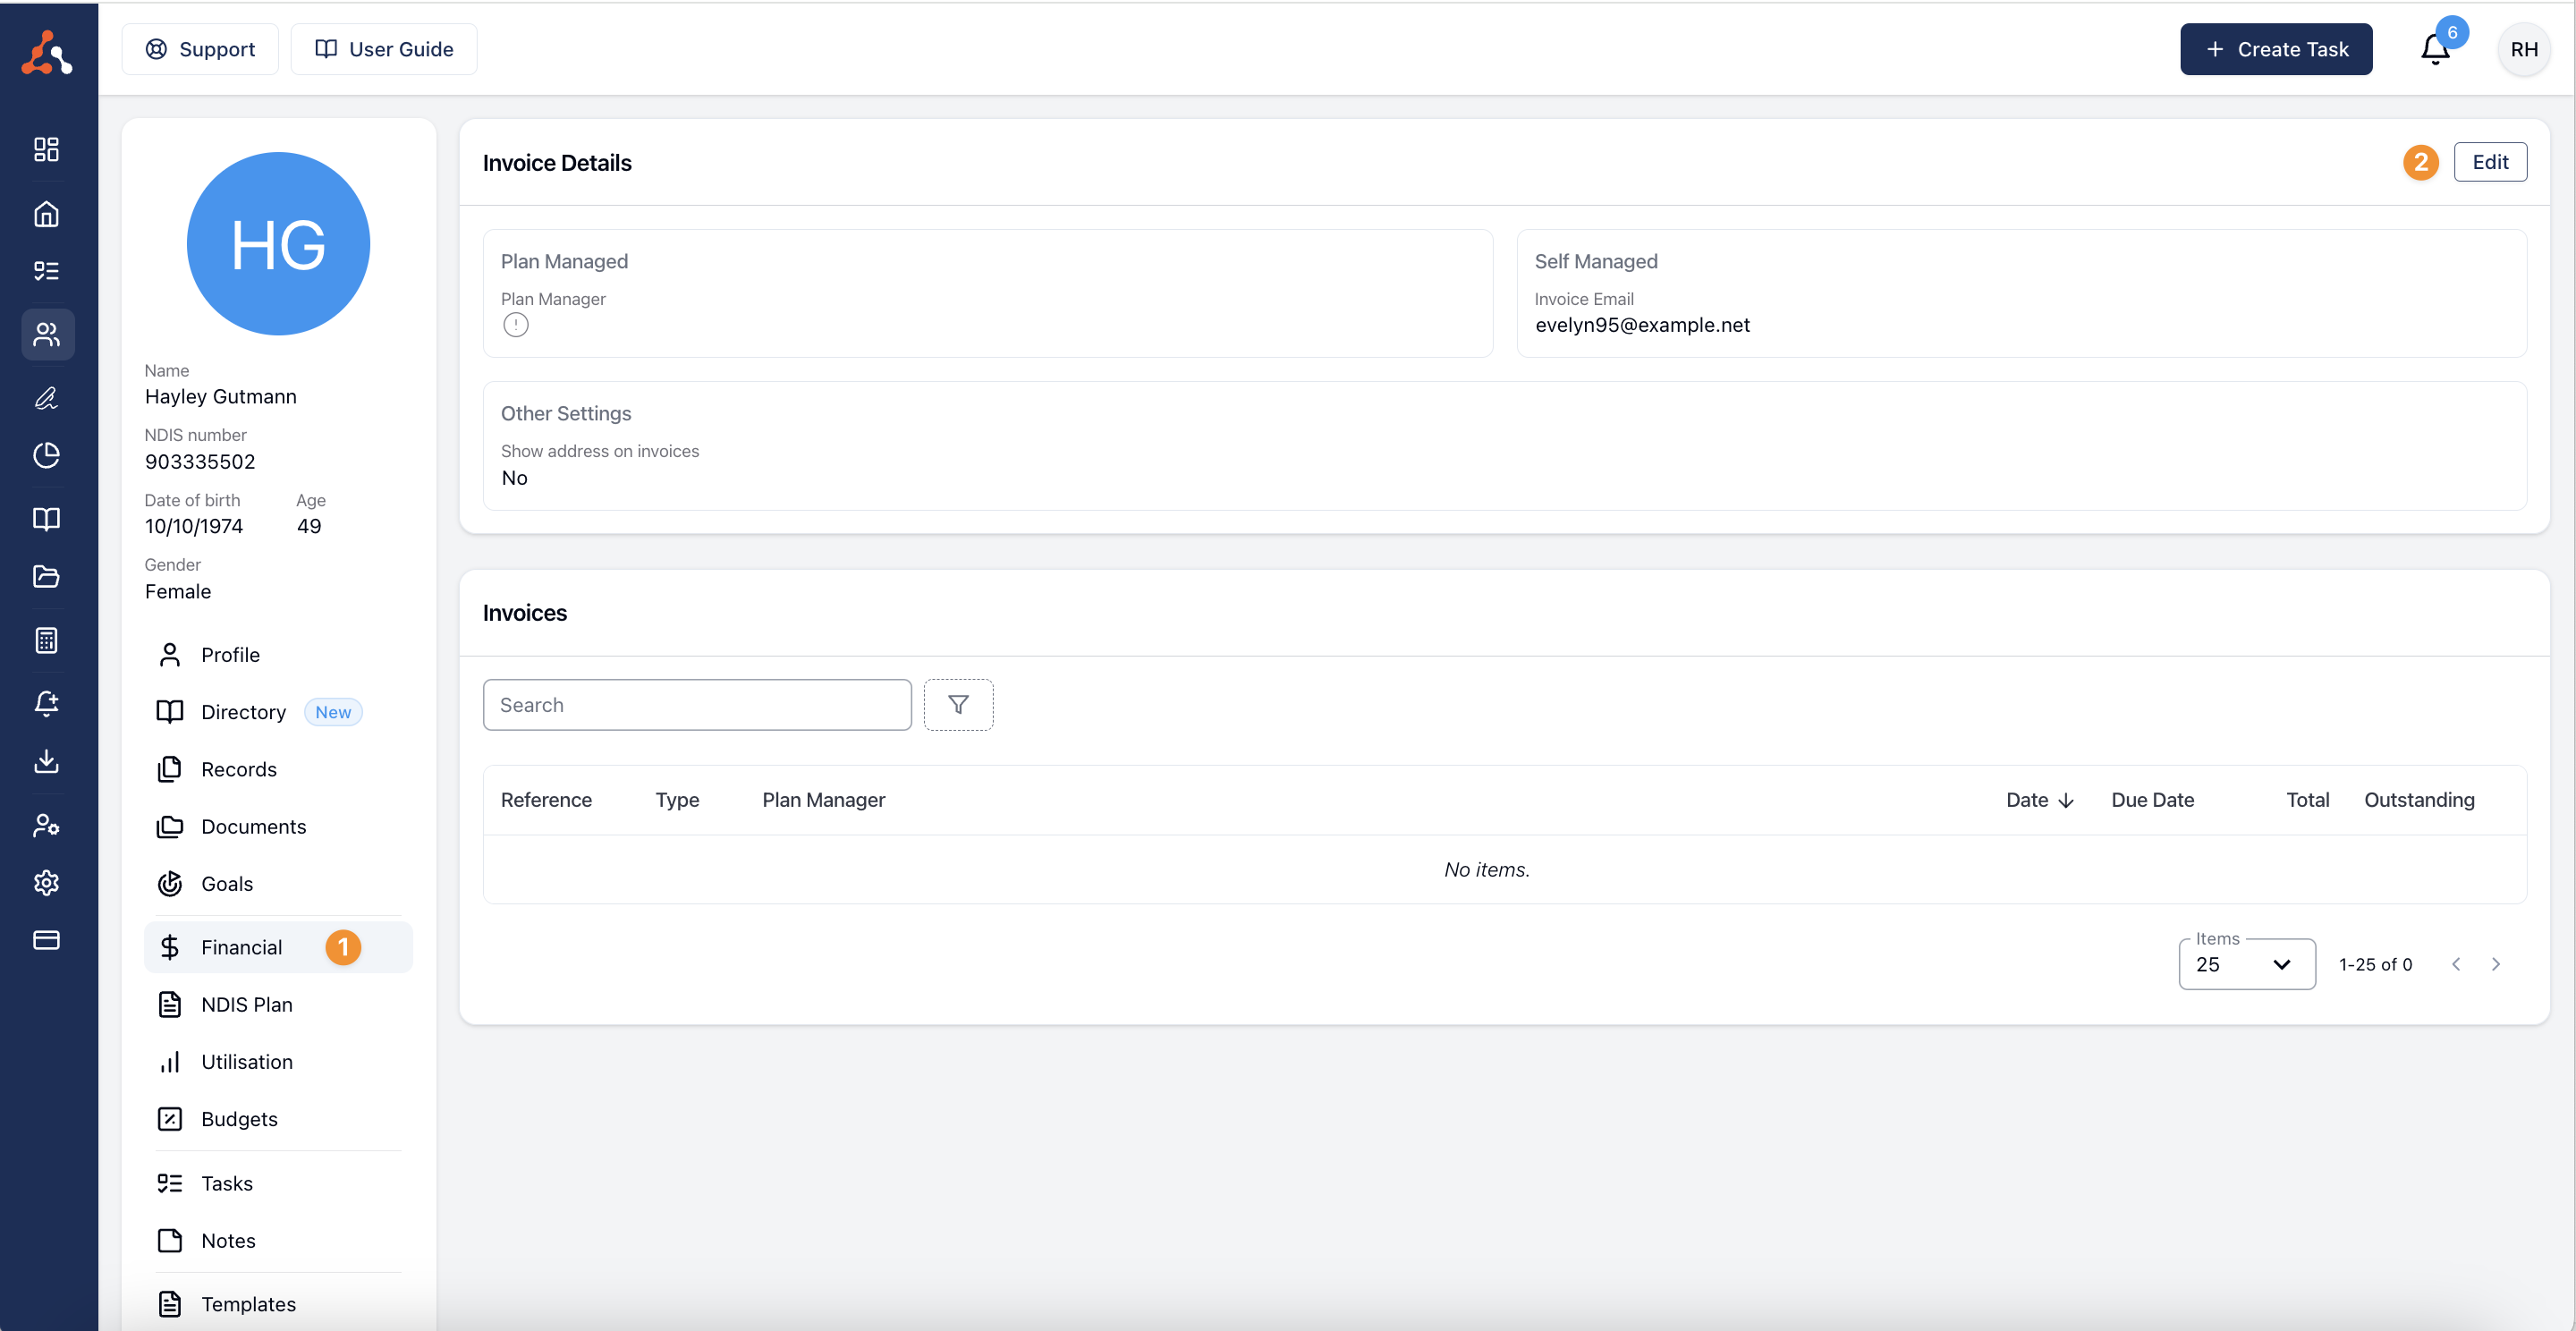Click the home icon in left sidebar
The width and height of the screenshot is (2576, 1331).
point(46,214)
